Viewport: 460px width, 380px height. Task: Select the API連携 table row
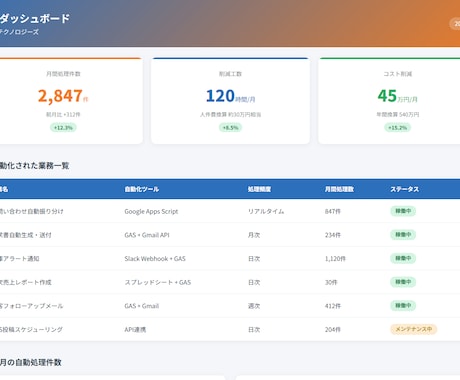pyautogui.click(x=230, y=329)
